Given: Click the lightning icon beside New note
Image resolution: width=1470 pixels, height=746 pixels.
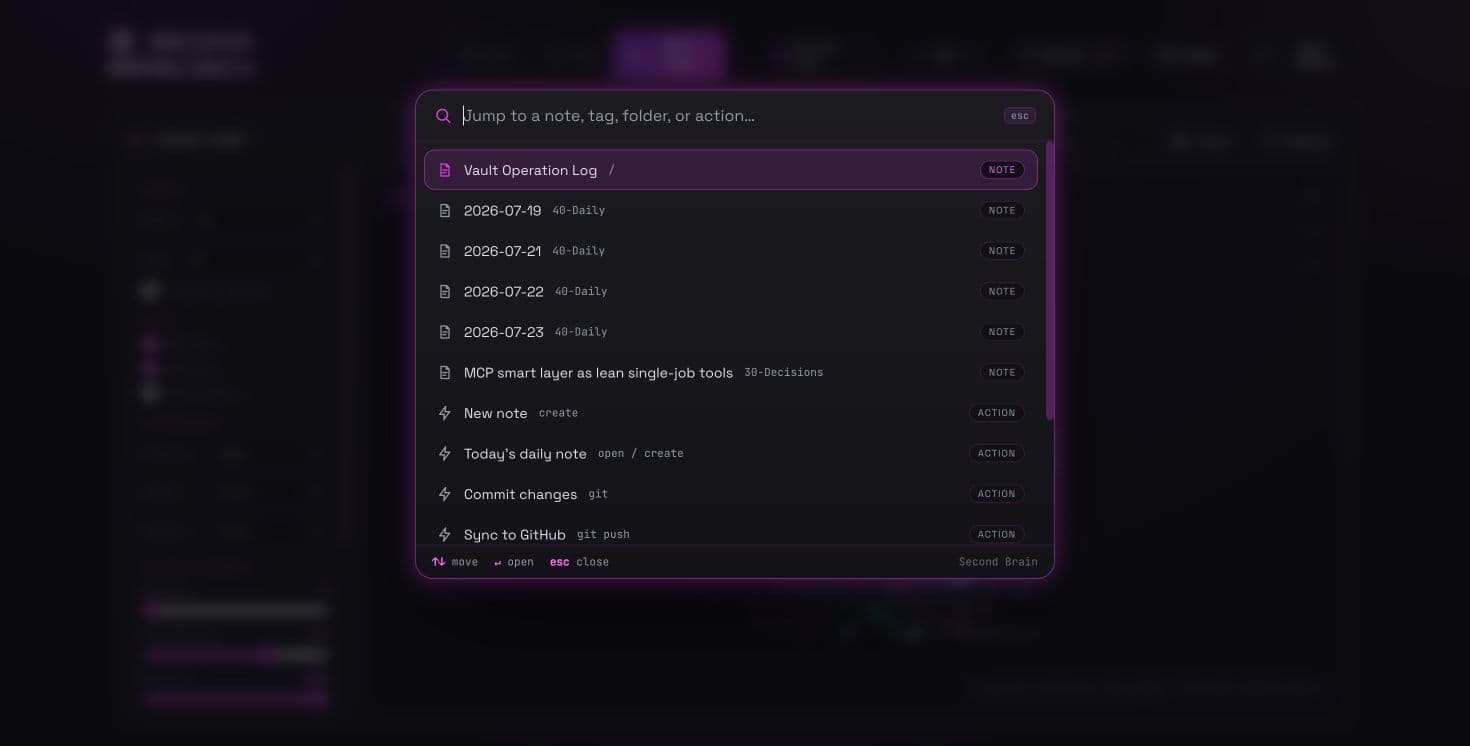Looking at the screenshot, I should (445, 413).
